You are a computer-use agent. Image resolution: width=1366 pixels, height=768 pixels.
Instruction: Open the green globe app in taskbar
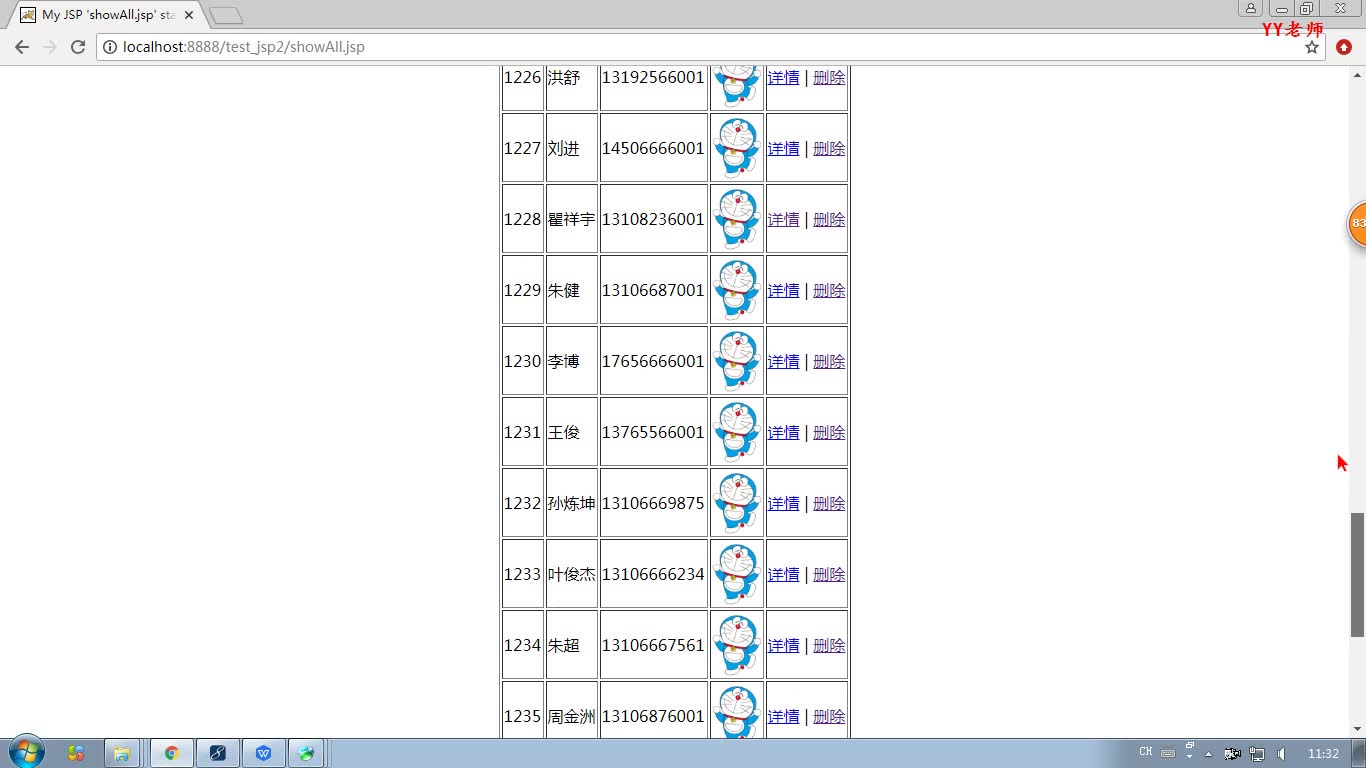pyautogui.click(x=307, y=753)
